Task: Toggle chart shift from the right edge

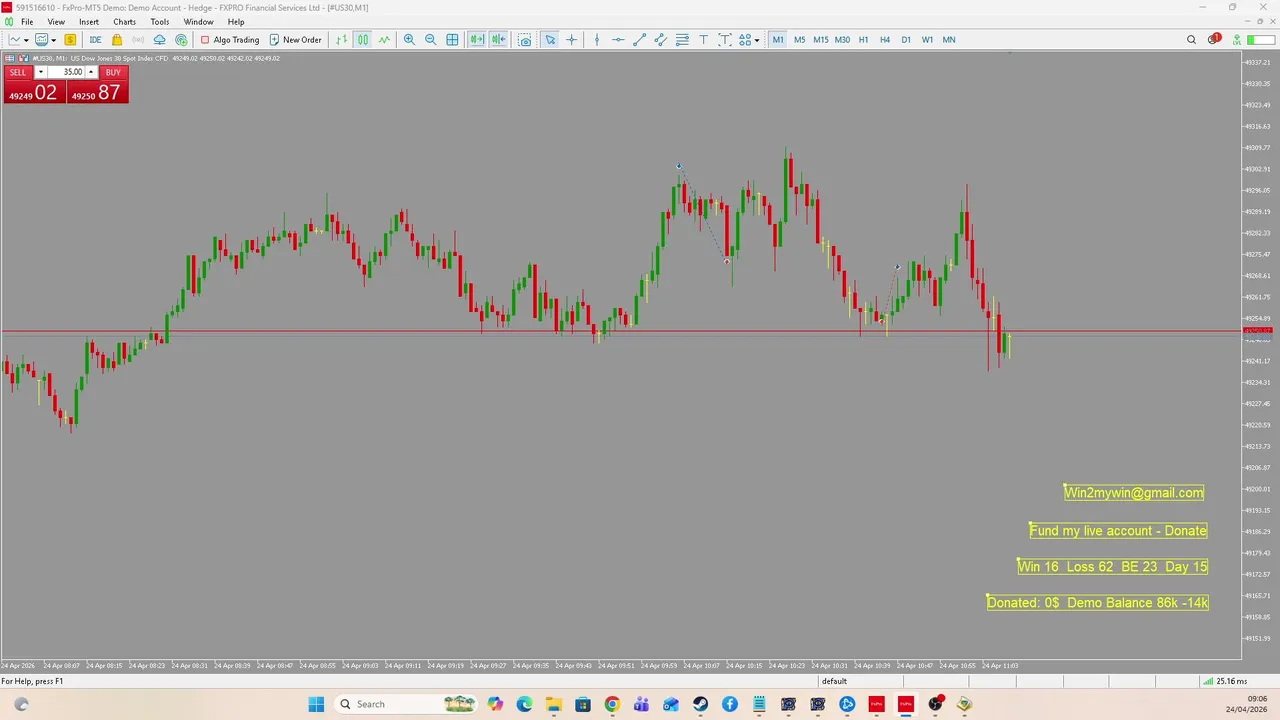Action: [x=498, y=40]
